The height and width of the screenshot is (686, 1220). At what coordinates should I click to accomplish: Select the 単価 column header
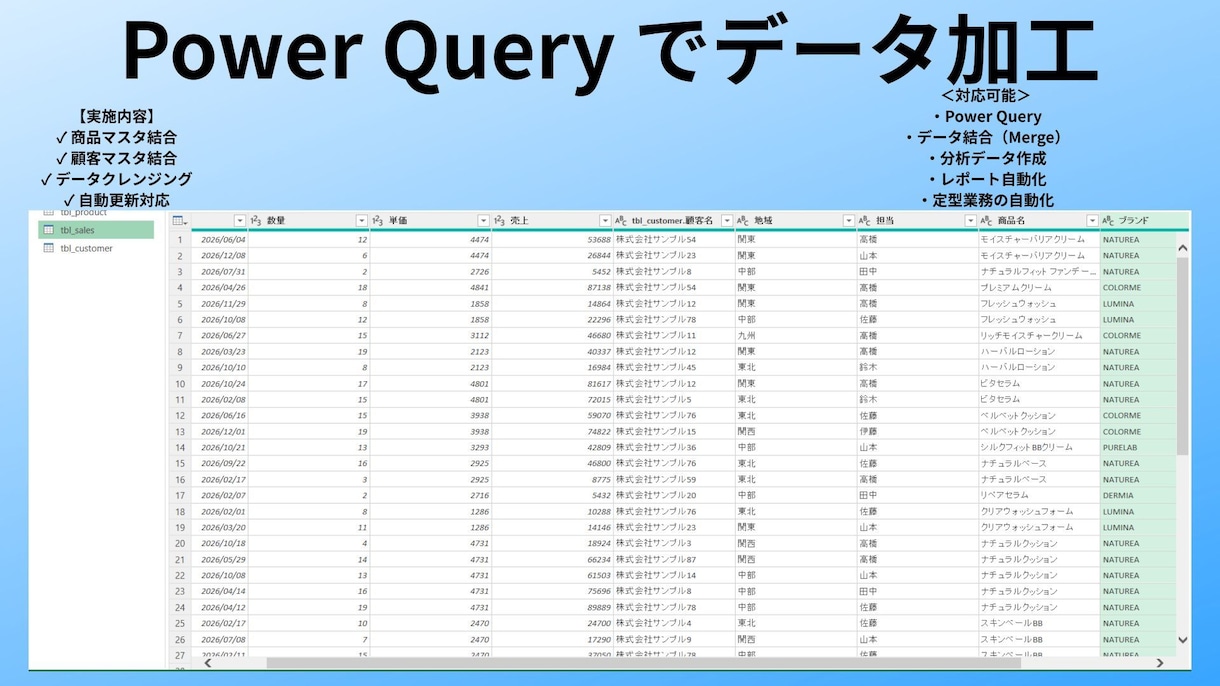[430, 220]
